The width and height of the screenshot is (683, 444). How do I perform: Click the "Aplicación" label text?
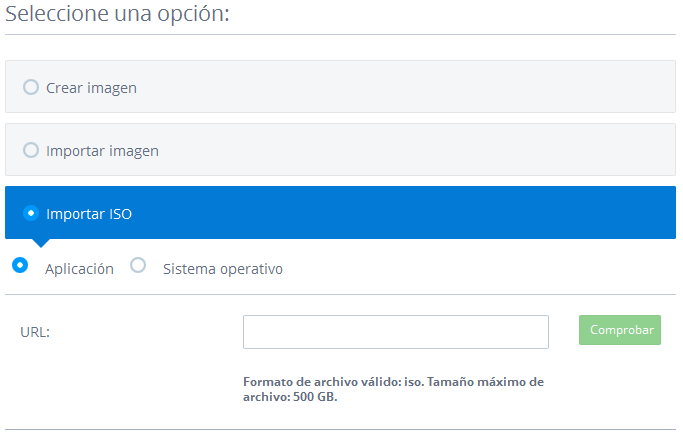click(79, 269)
